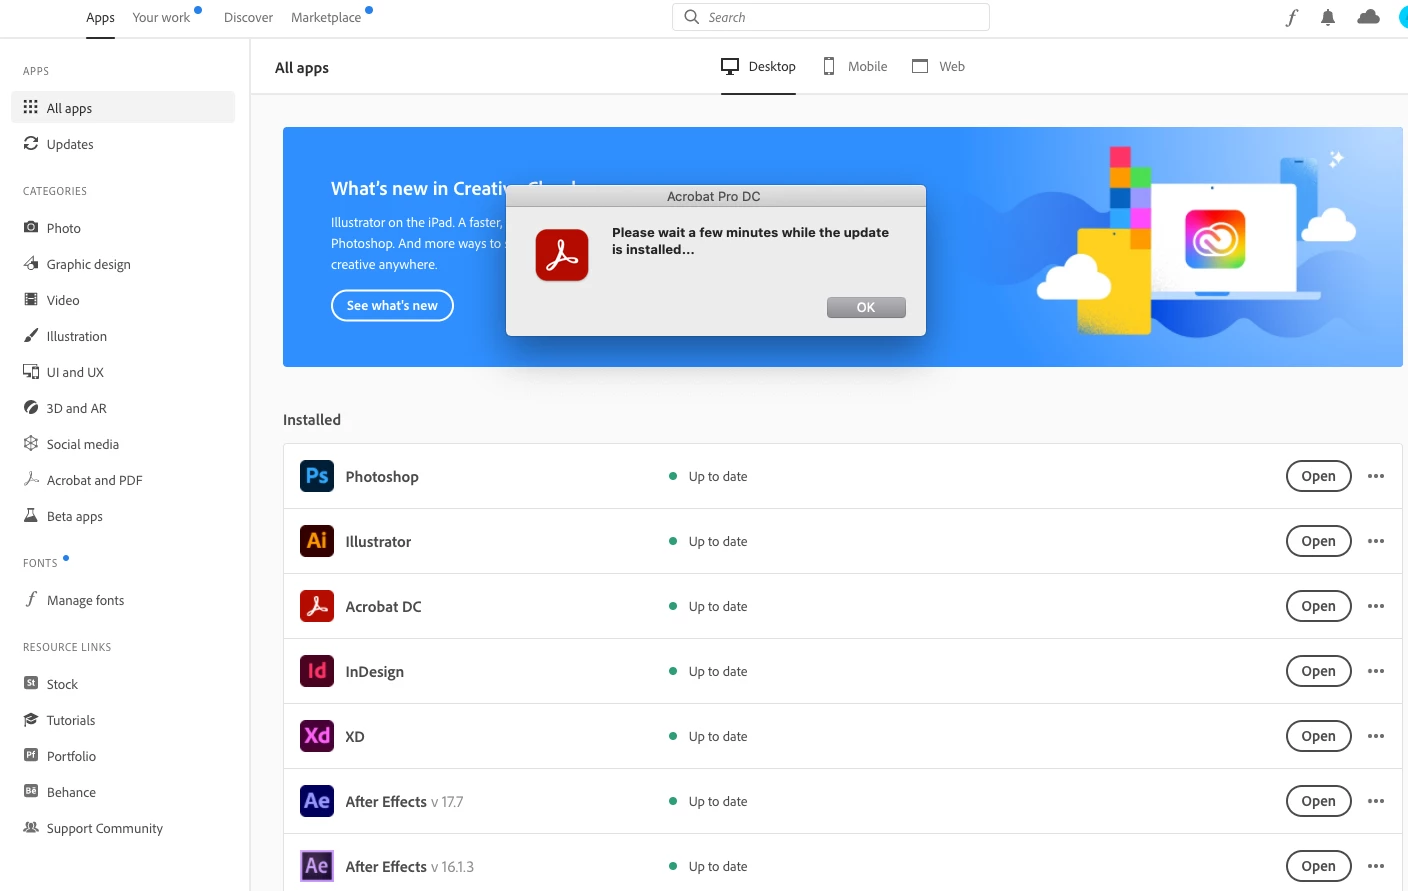
Task: Click into the Search field
Action: [831, 17]
